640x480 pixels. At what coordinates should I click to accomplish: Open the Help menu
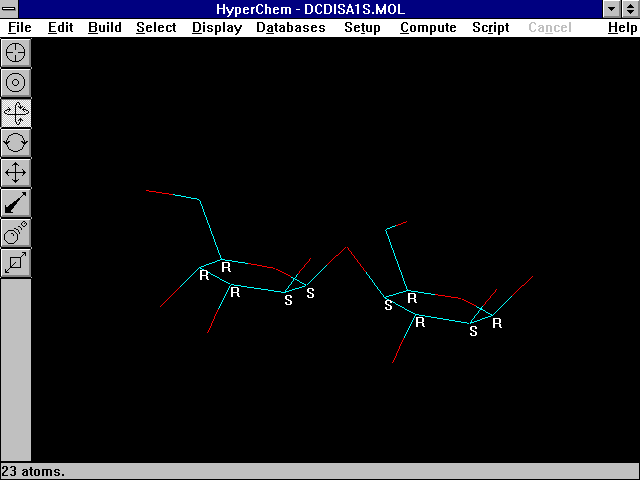(x=622, y=27)
